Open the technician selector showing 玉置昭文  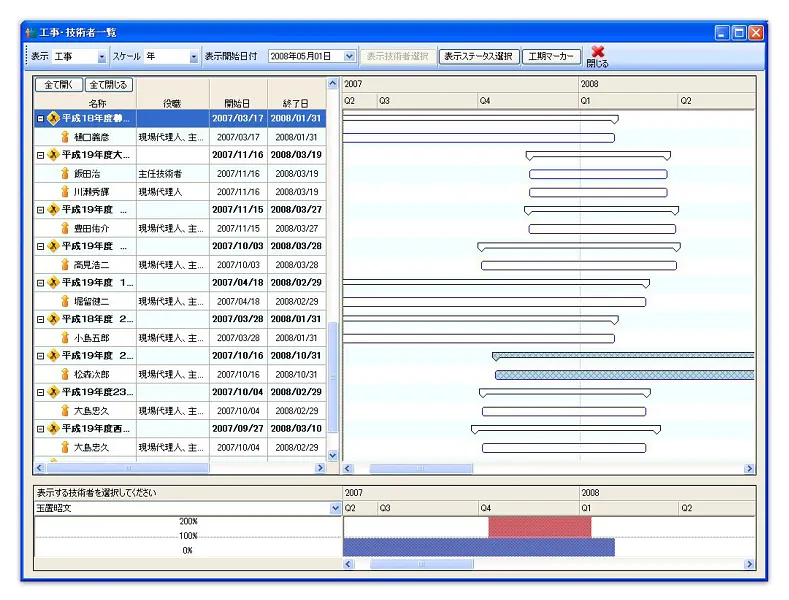click(x=335, y=508)
